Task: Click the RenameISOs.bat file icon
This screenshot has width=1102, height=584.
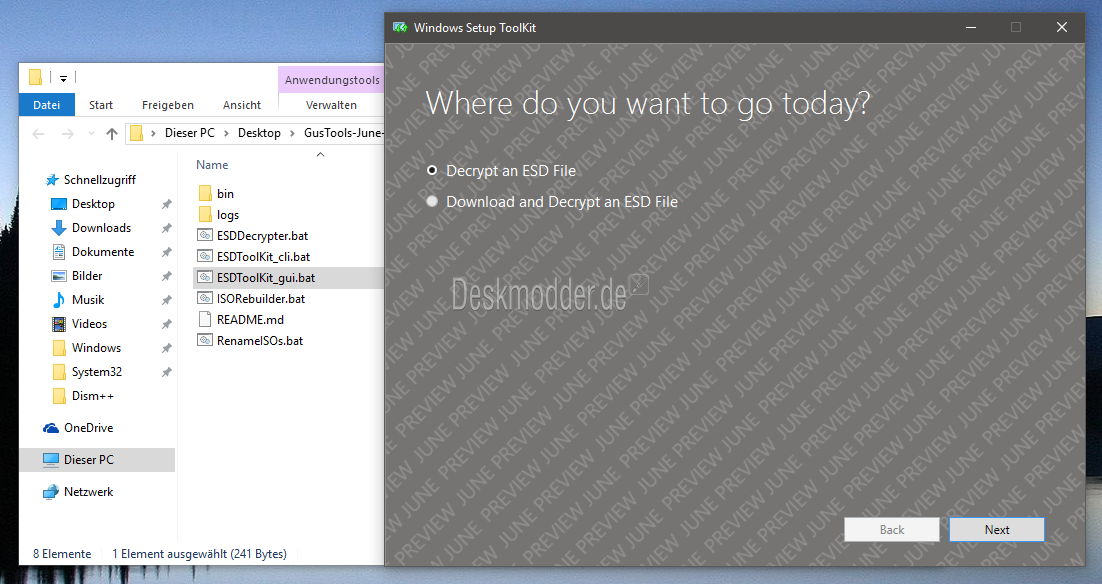Action: tap(205, 341)
